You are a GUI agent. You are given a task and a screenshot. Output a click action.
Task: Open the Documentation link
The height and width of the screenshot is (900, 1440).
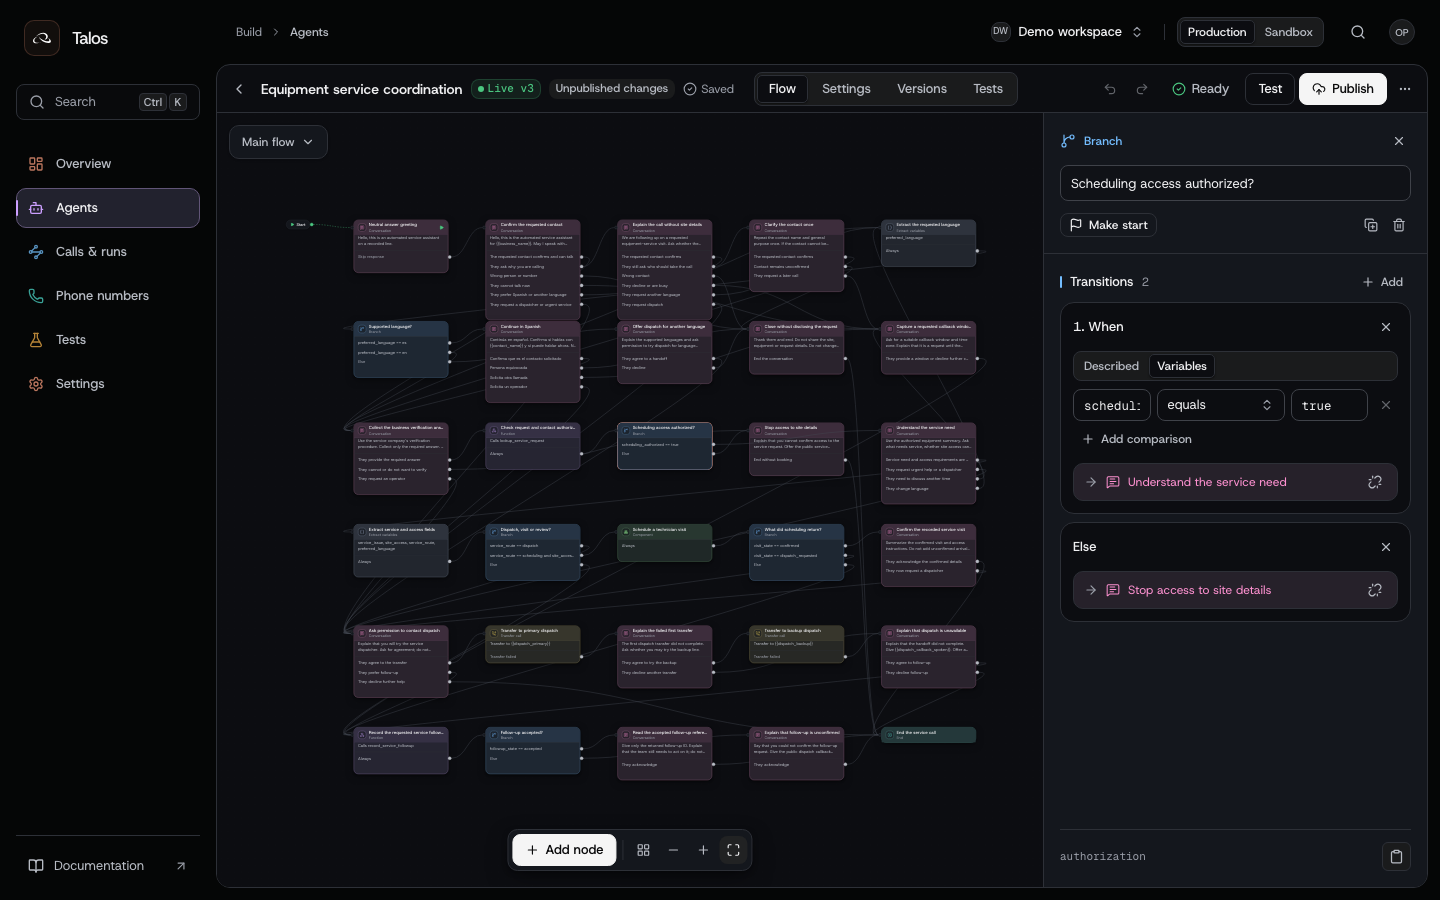(108, 866)
